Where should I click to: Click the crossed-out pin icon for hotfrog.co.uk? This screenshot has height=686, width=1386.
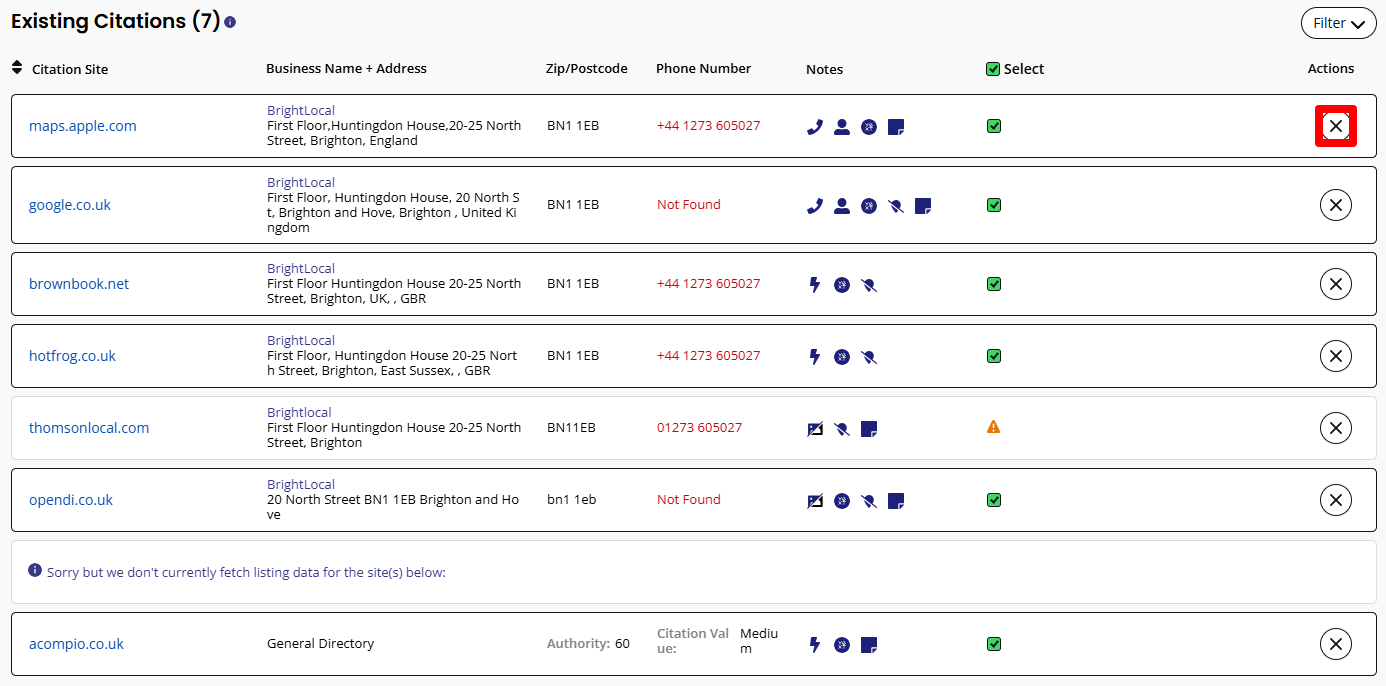(x=869, y=357)
